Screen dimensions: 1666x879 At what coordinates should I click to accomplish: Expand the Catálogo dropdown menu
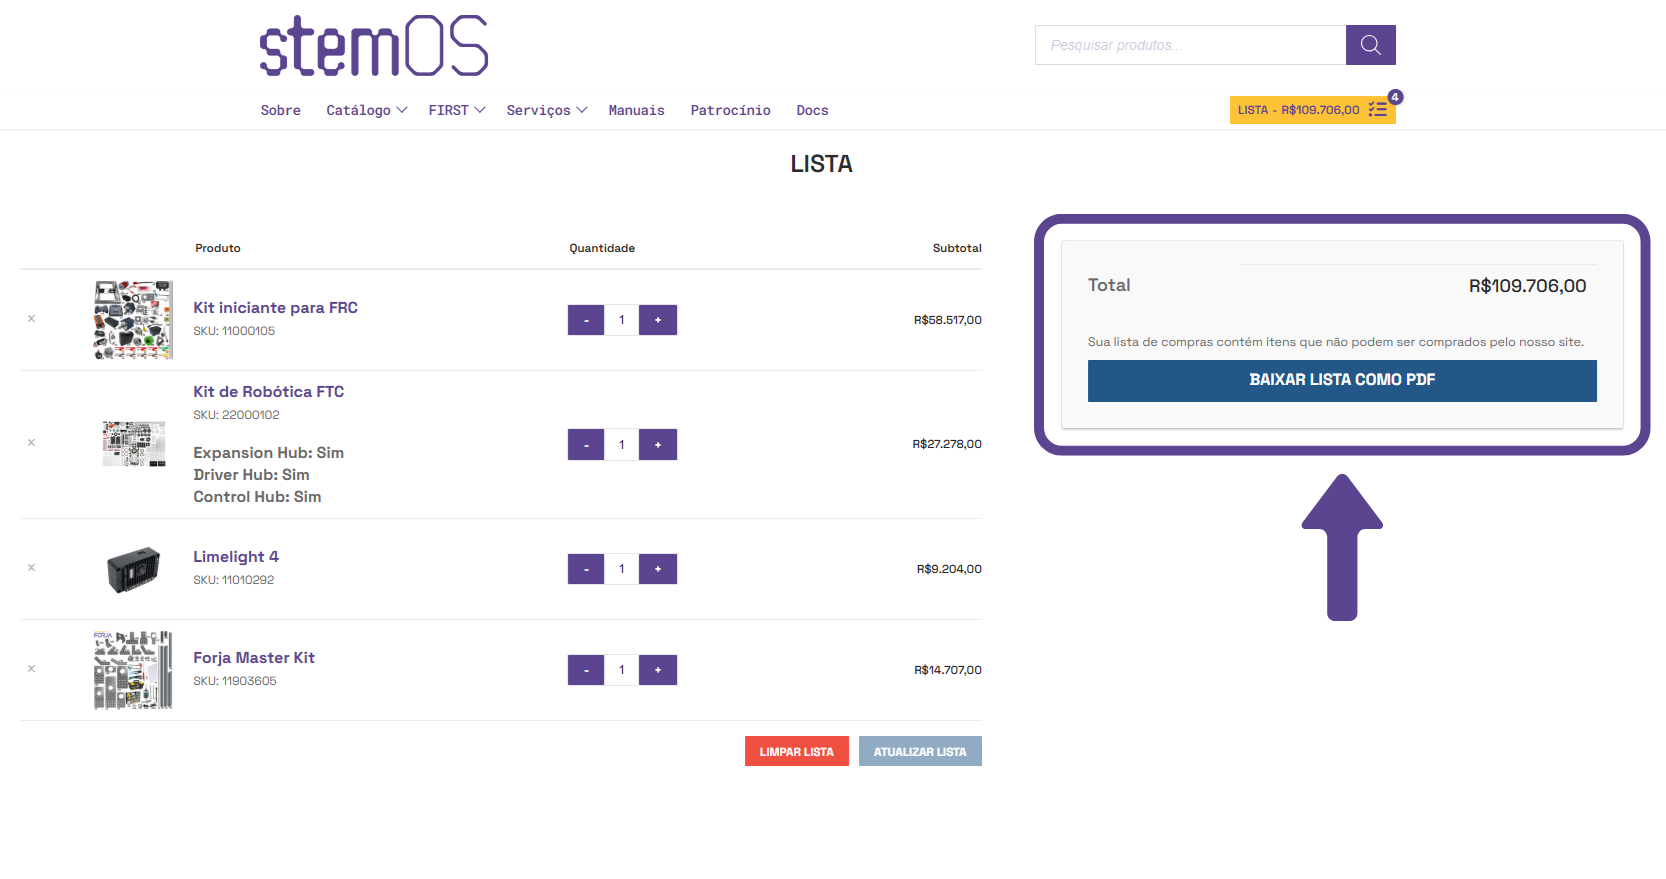(x=366, y=110)
